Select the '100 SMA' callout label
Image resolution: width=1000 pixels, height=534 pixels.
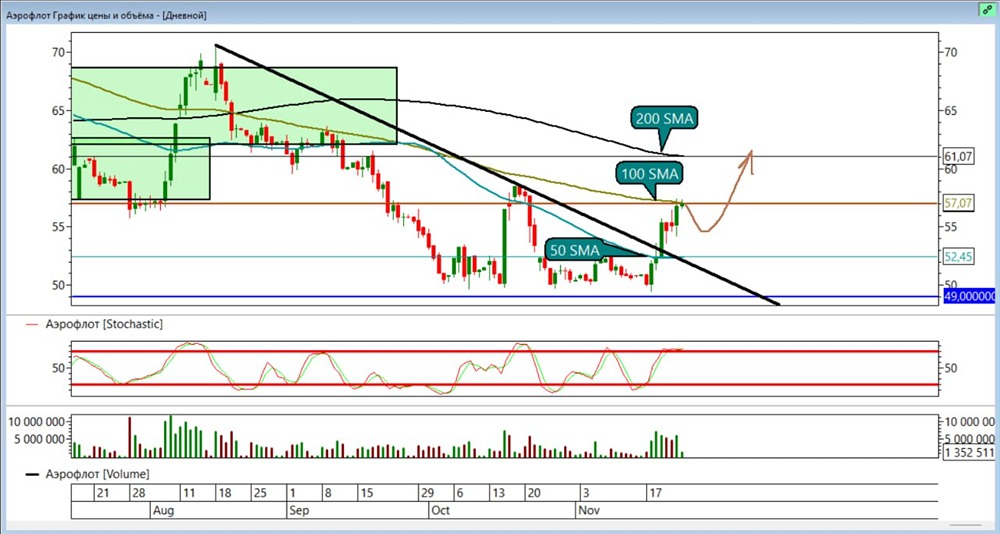click(x=647, y=173)
